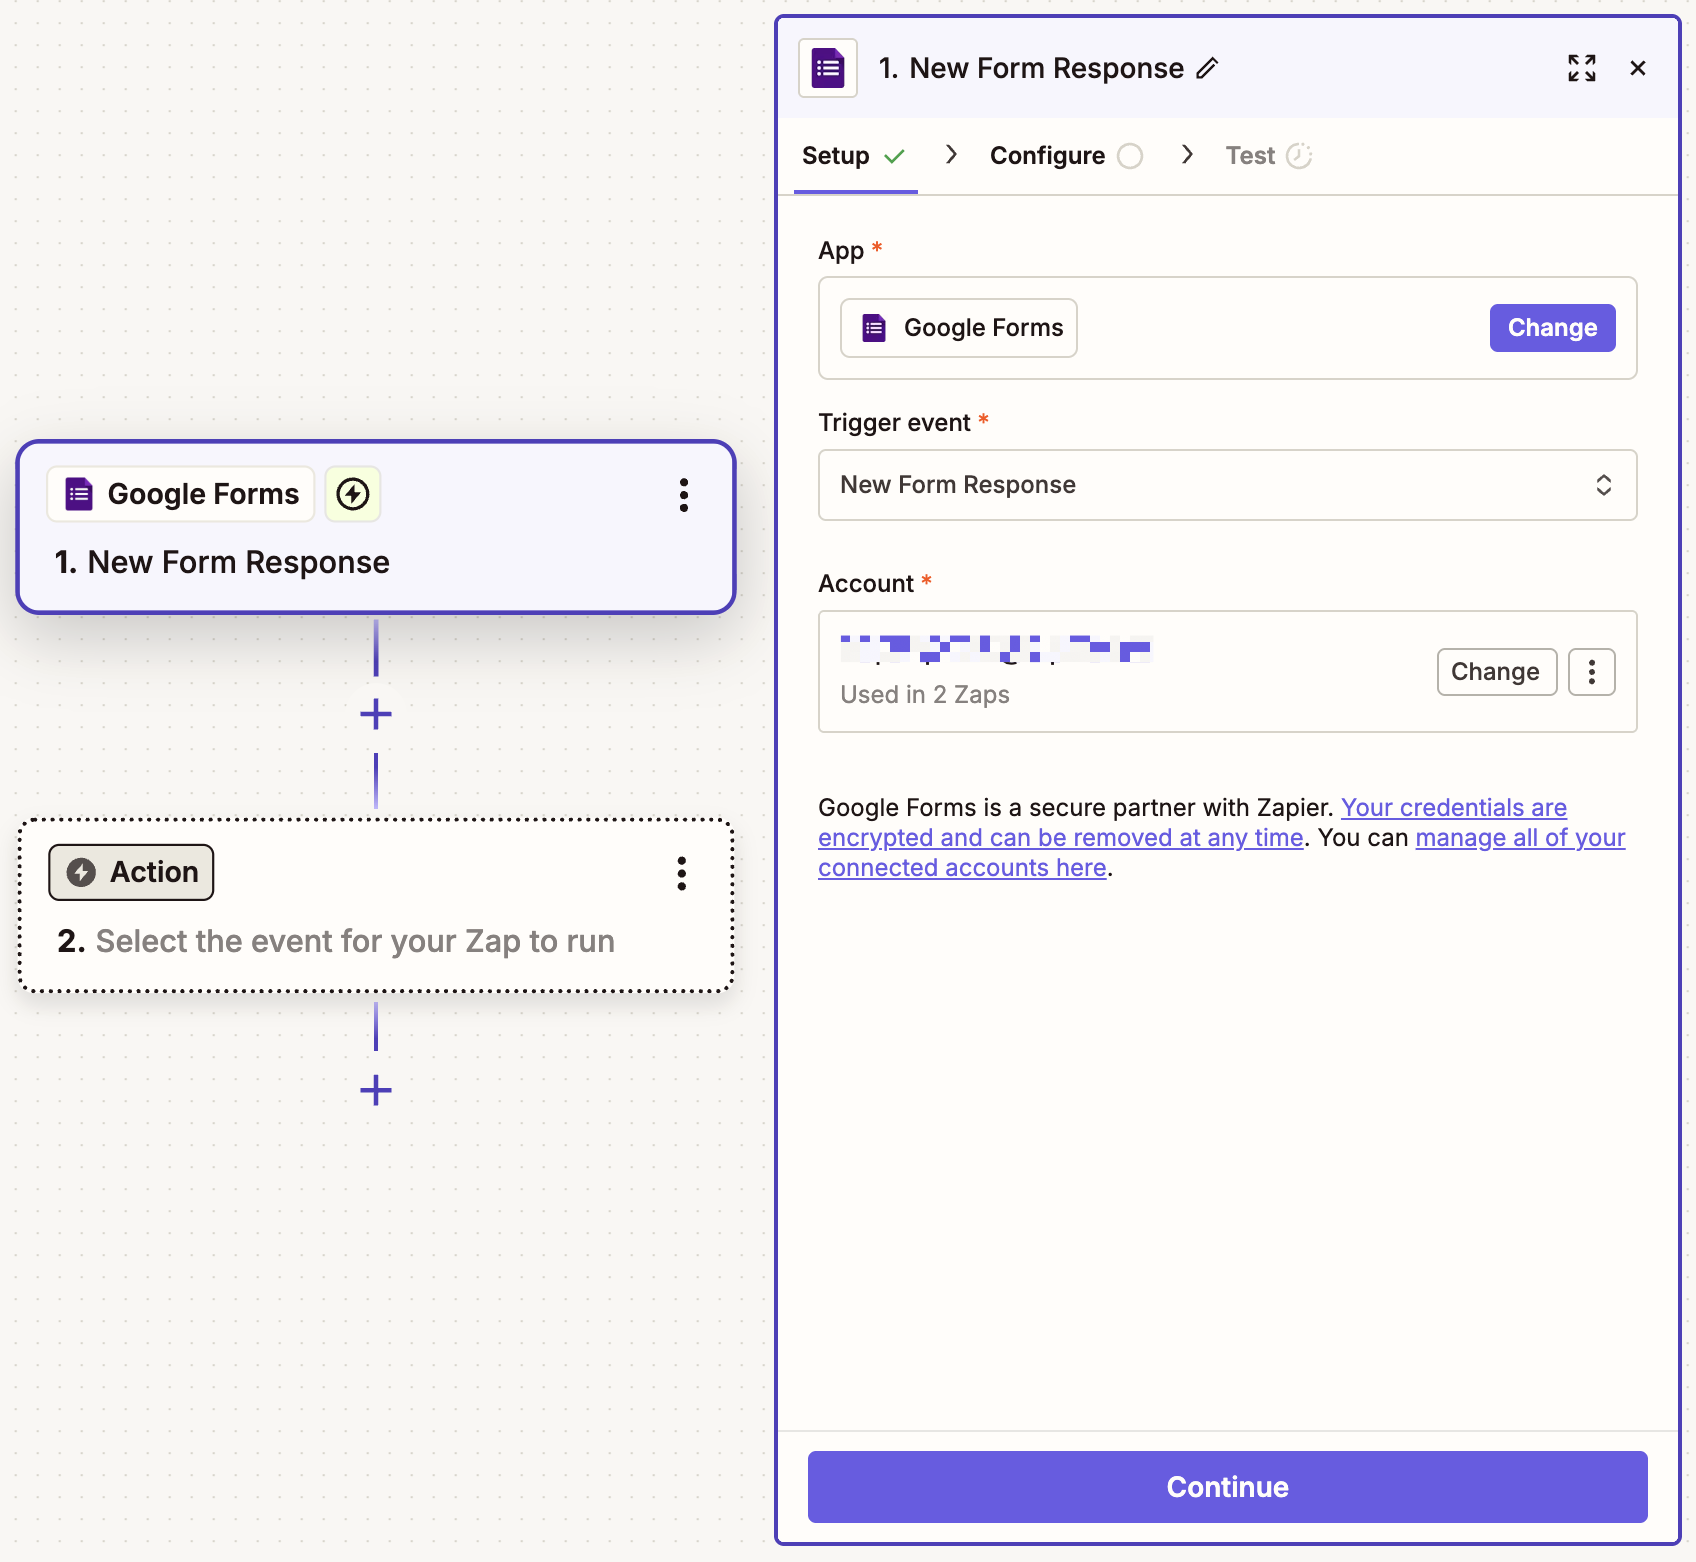Click the Google Forms icon in the panel header
Viewport: 1696px width, 1562px height.
[x=827, y=67]
